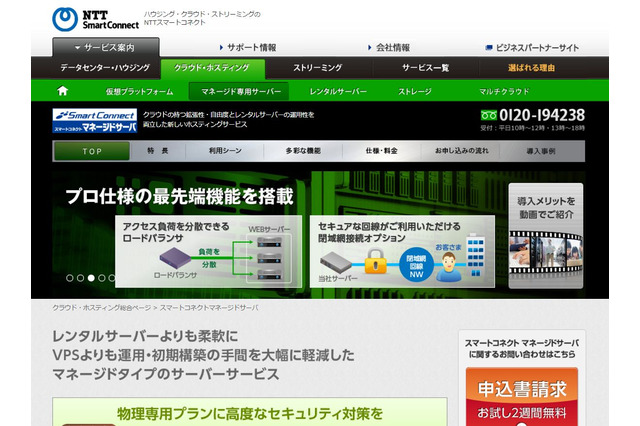Open マルチクラウド submenu
640x426 pixels.
504,91
